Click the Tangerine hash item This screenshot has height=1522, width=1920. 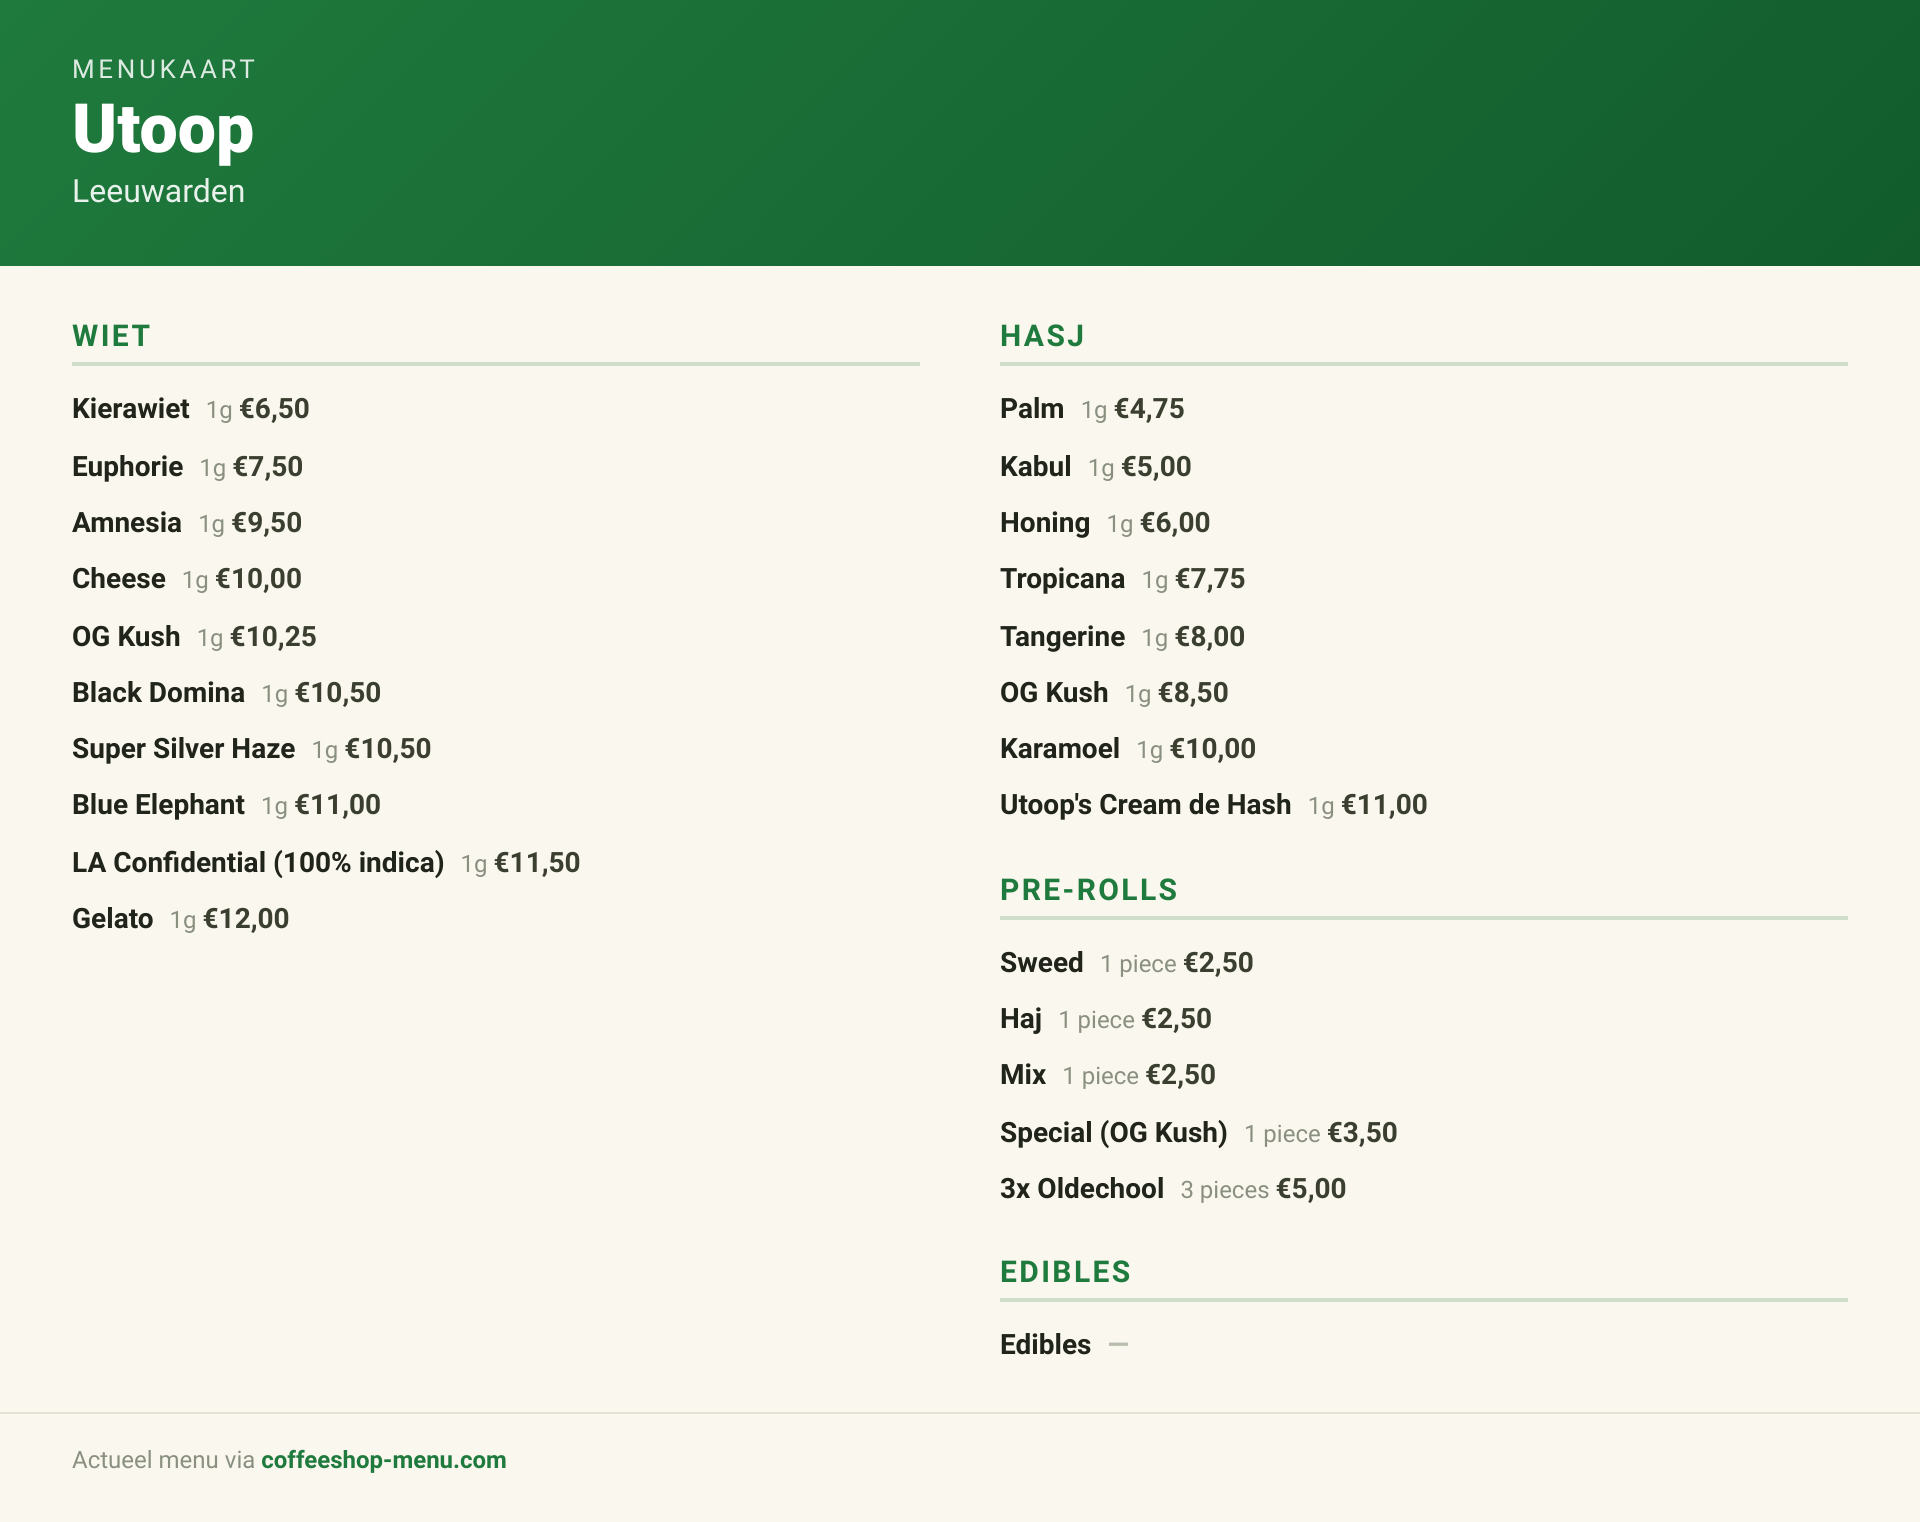pyautogui.click(x=1062, y=637)
